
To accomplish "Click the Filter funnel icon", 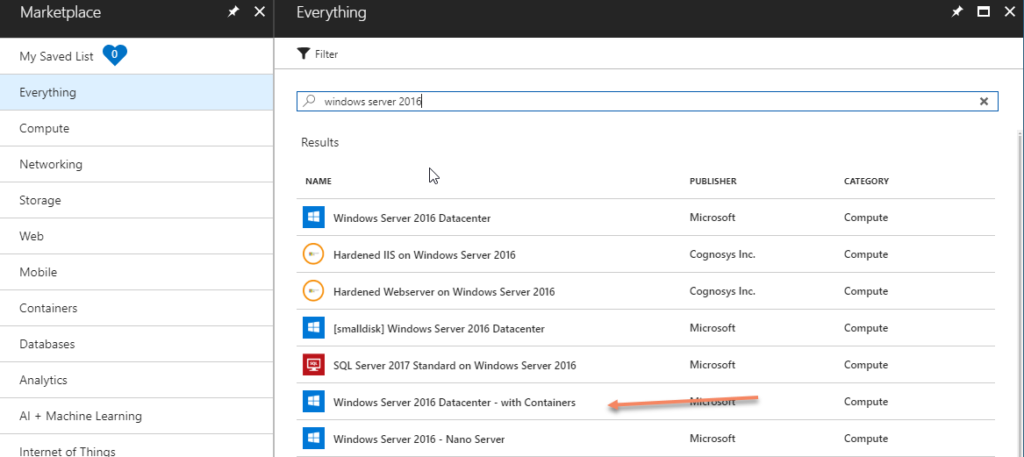I will click(302, 54).
